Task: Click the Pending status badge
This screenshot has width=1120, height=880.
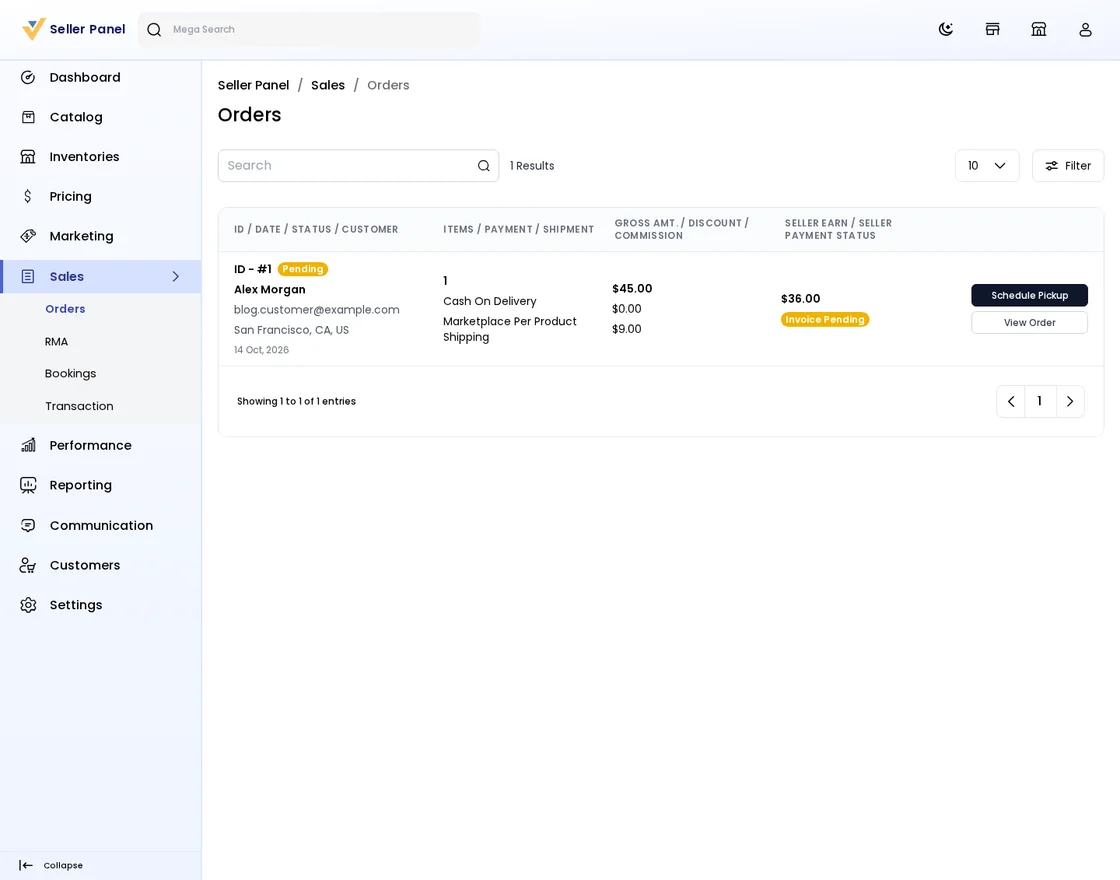Action: point(303,269)
